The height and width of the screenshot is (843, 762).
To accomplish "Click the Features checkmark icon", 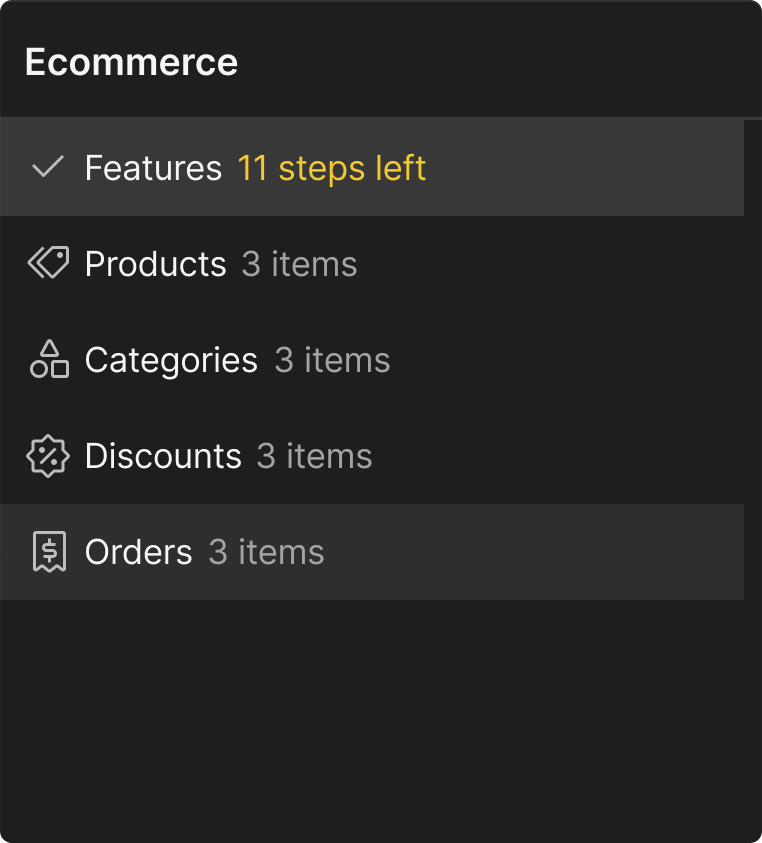I will pos(48,167).
